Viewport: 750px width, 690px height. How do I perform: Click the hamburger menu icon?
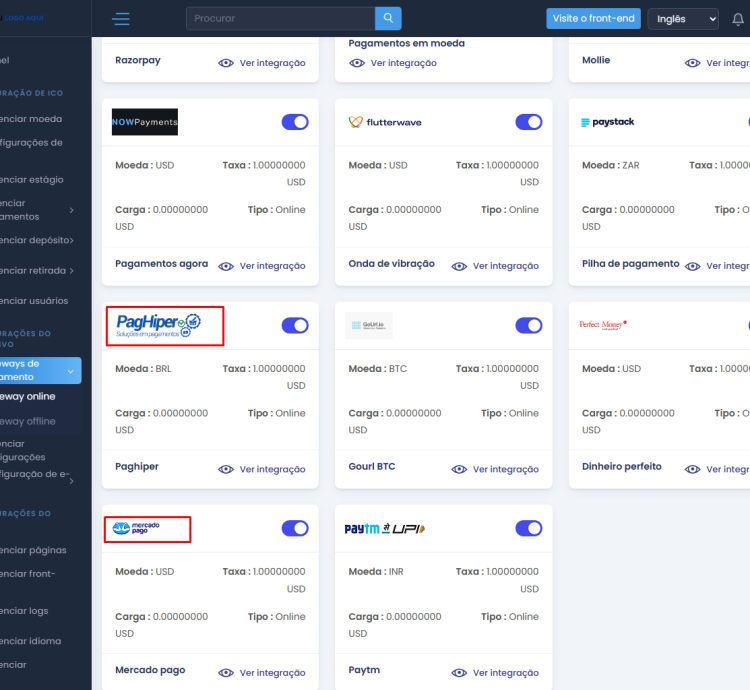121,19
